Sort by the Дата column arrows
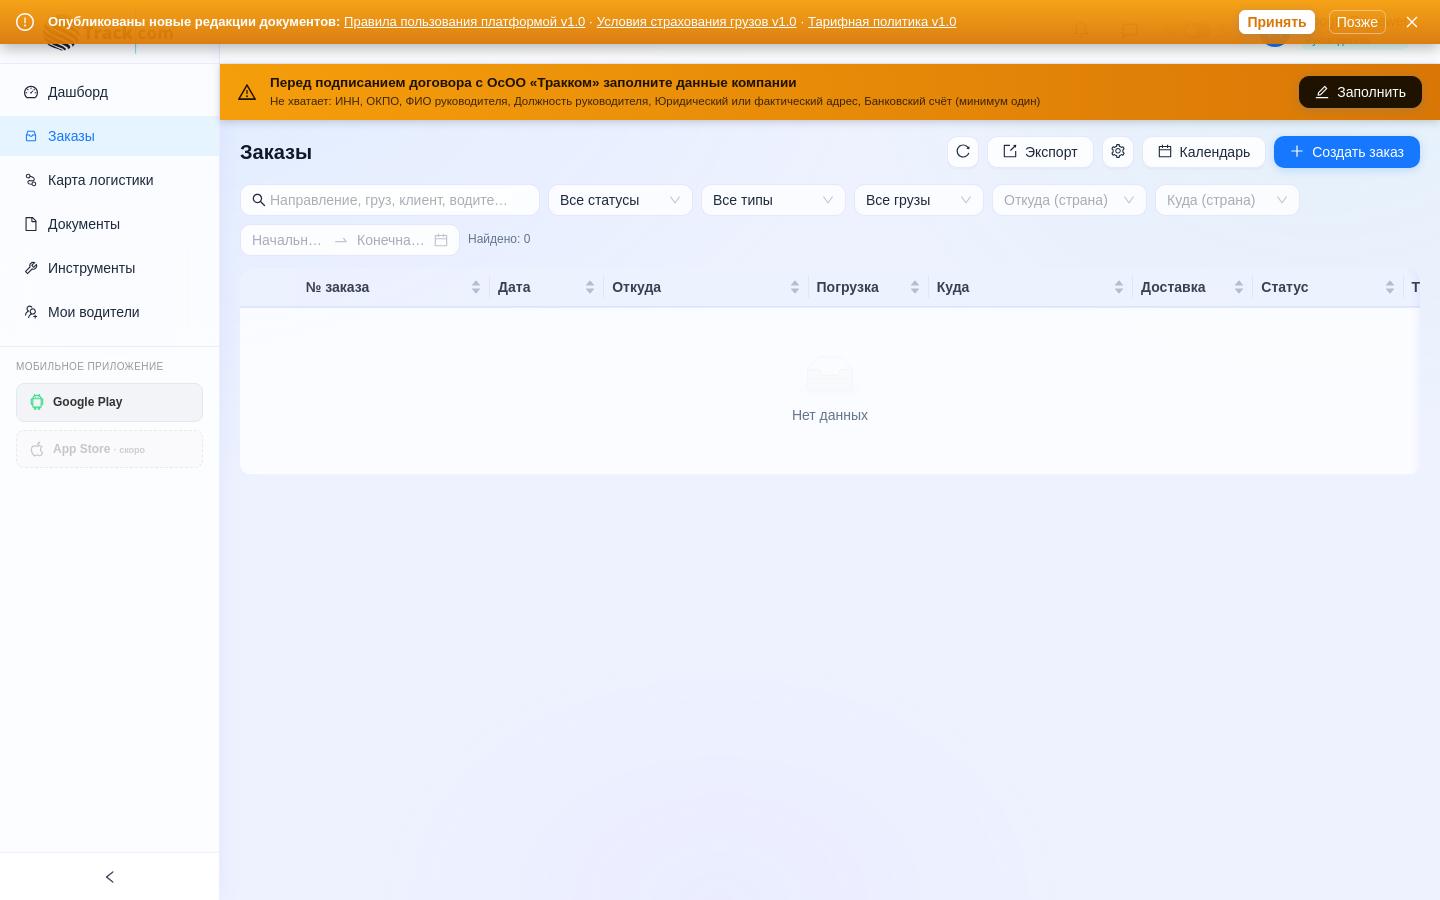Image resolution: width=1440 pixels, height=900 pixels. (590, 287)
